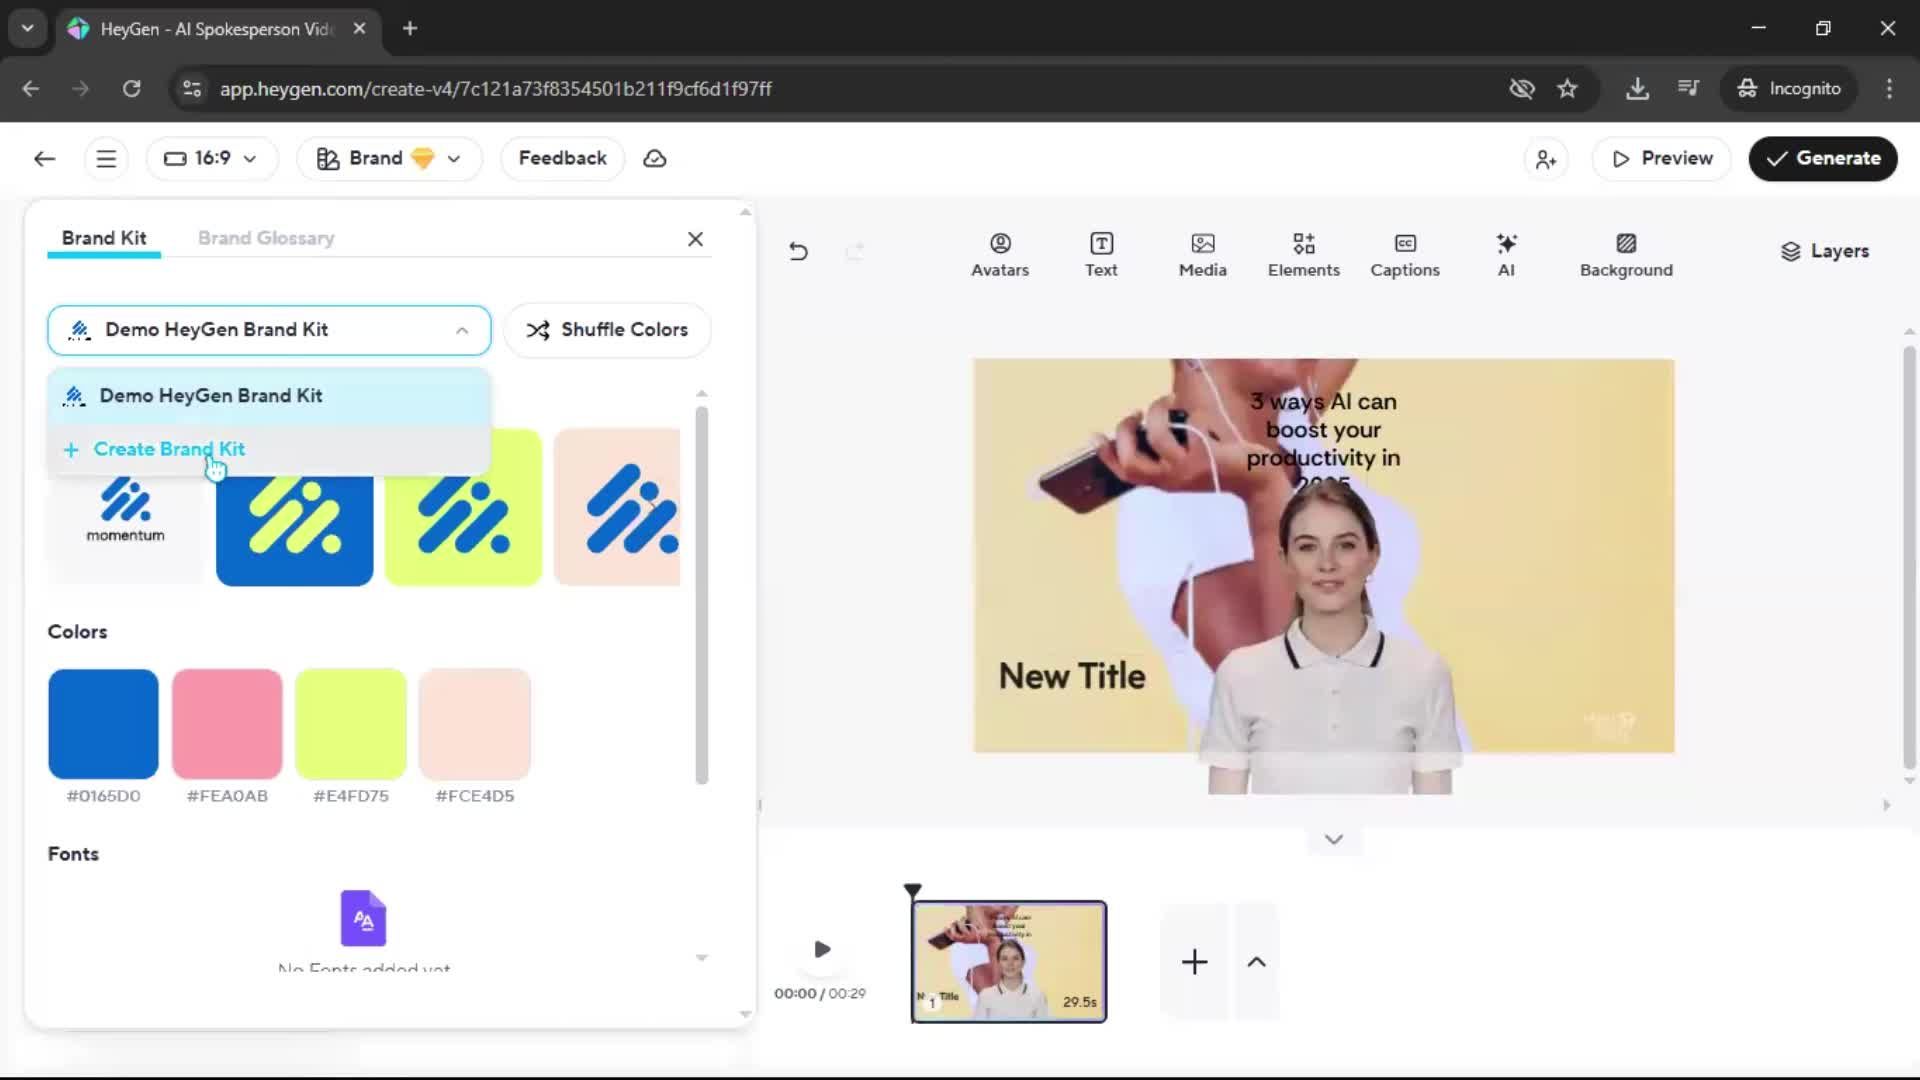Open the Media panel

[x=1202, y=255]
